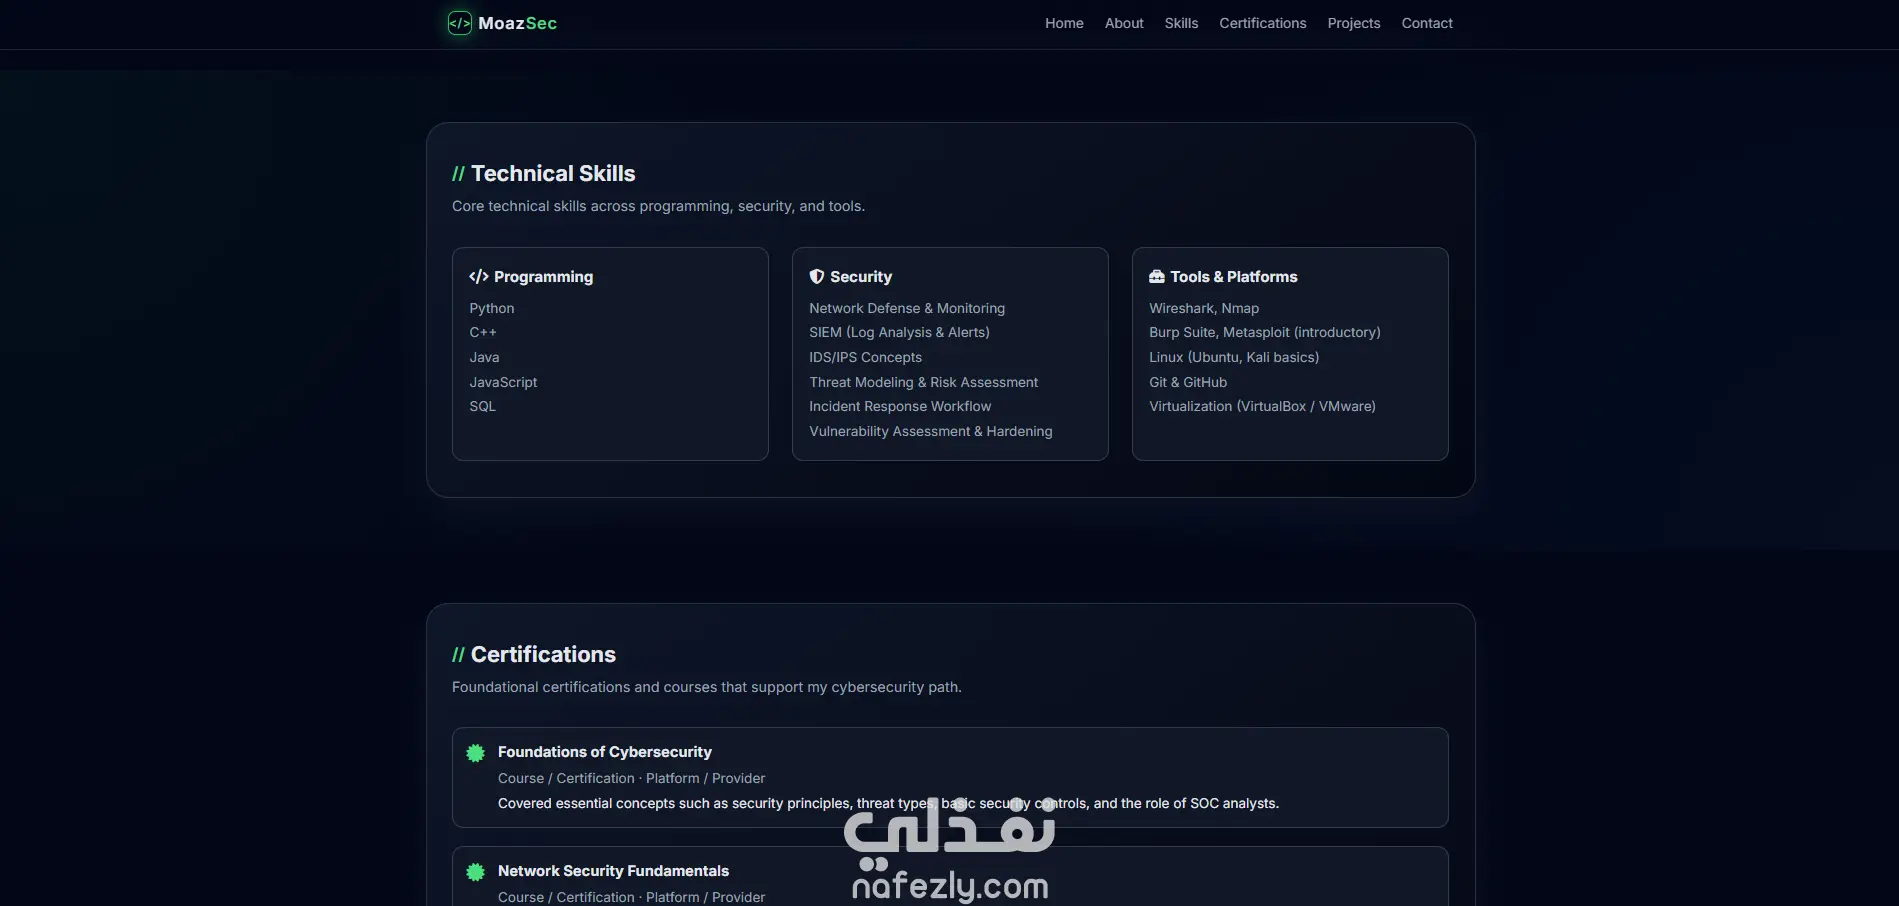Click the JavaScript skill entry
The height and width of the screenshot is (906, 1899).
(x=503, y=383)
